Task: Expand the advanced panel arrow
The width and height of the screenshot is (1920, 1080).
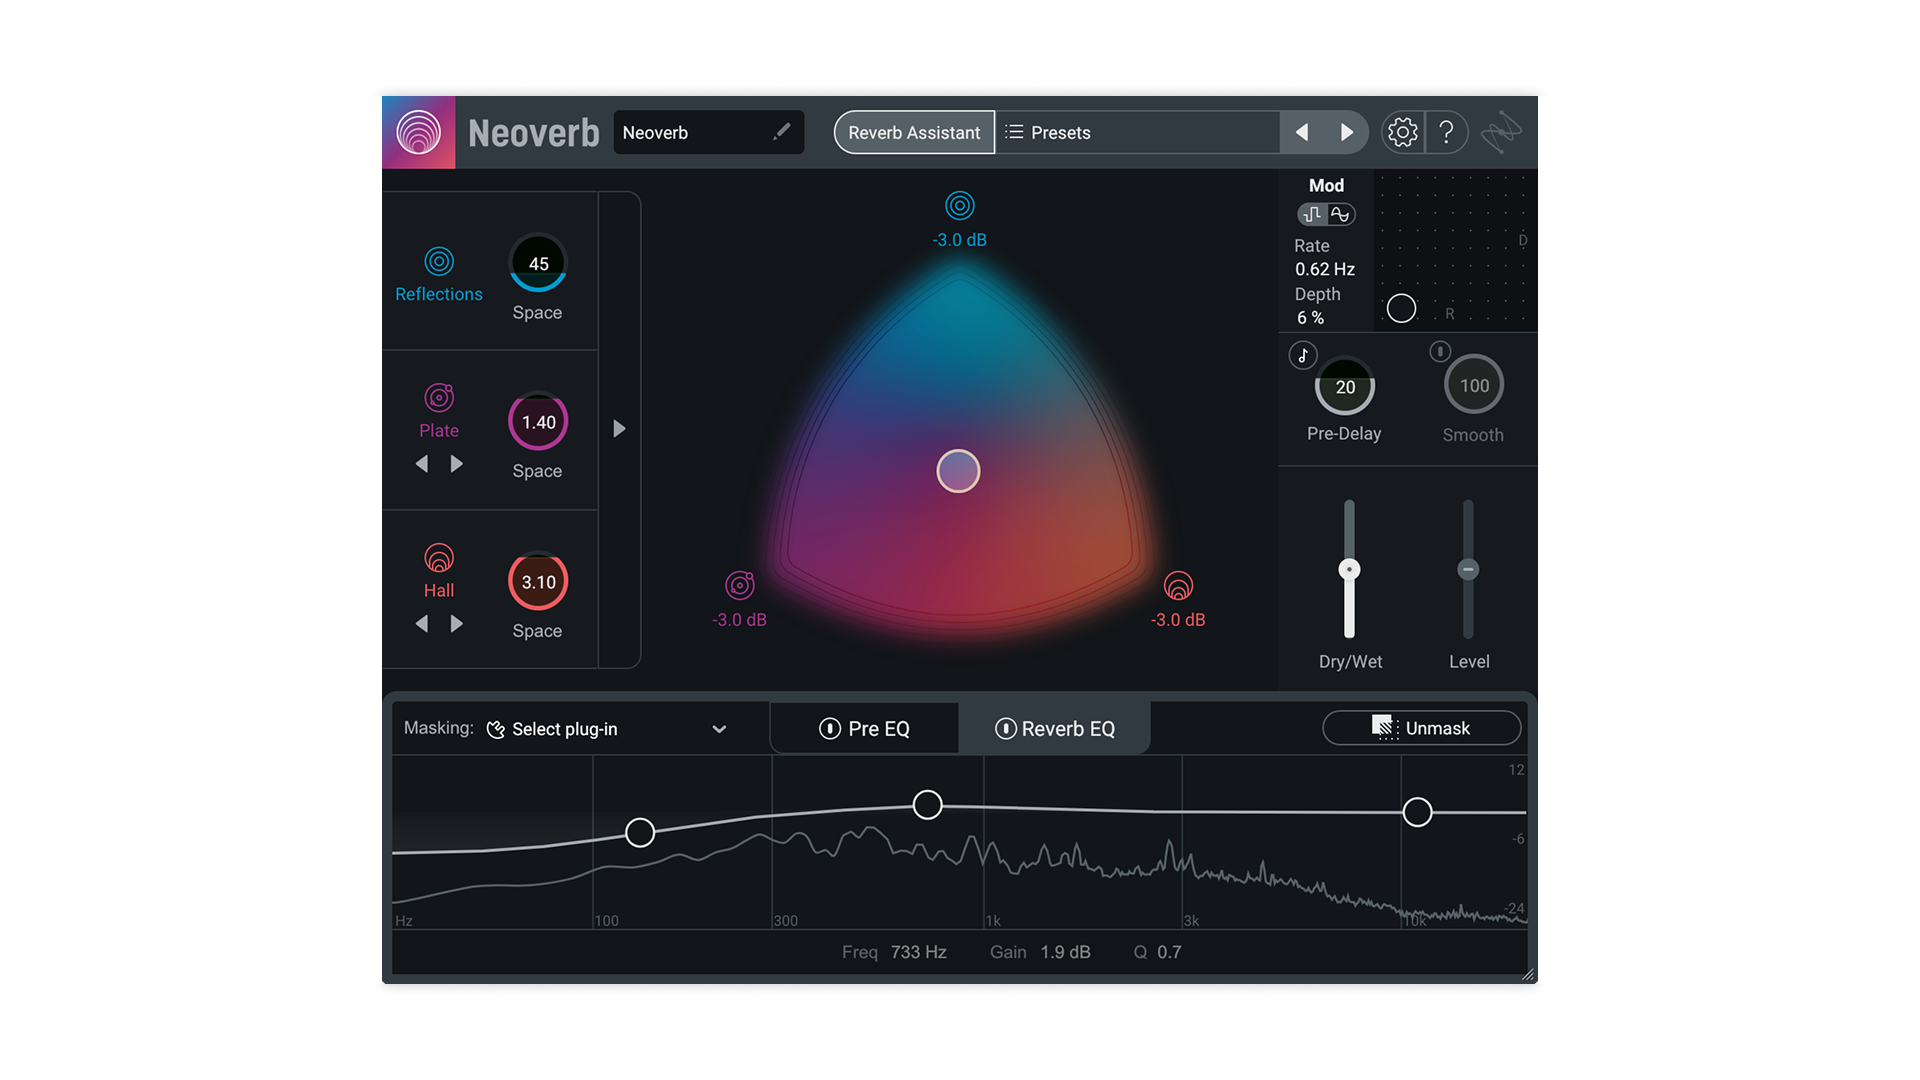Action: pos(619,429)
